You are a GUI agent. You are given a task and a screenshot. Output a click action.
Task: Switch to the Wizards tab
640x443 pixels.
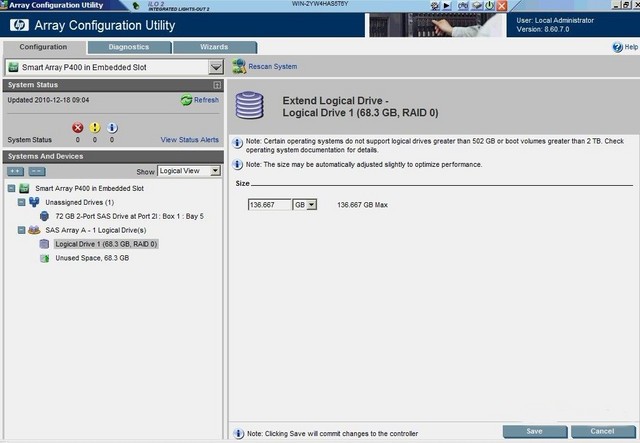(x=214, y=47)
